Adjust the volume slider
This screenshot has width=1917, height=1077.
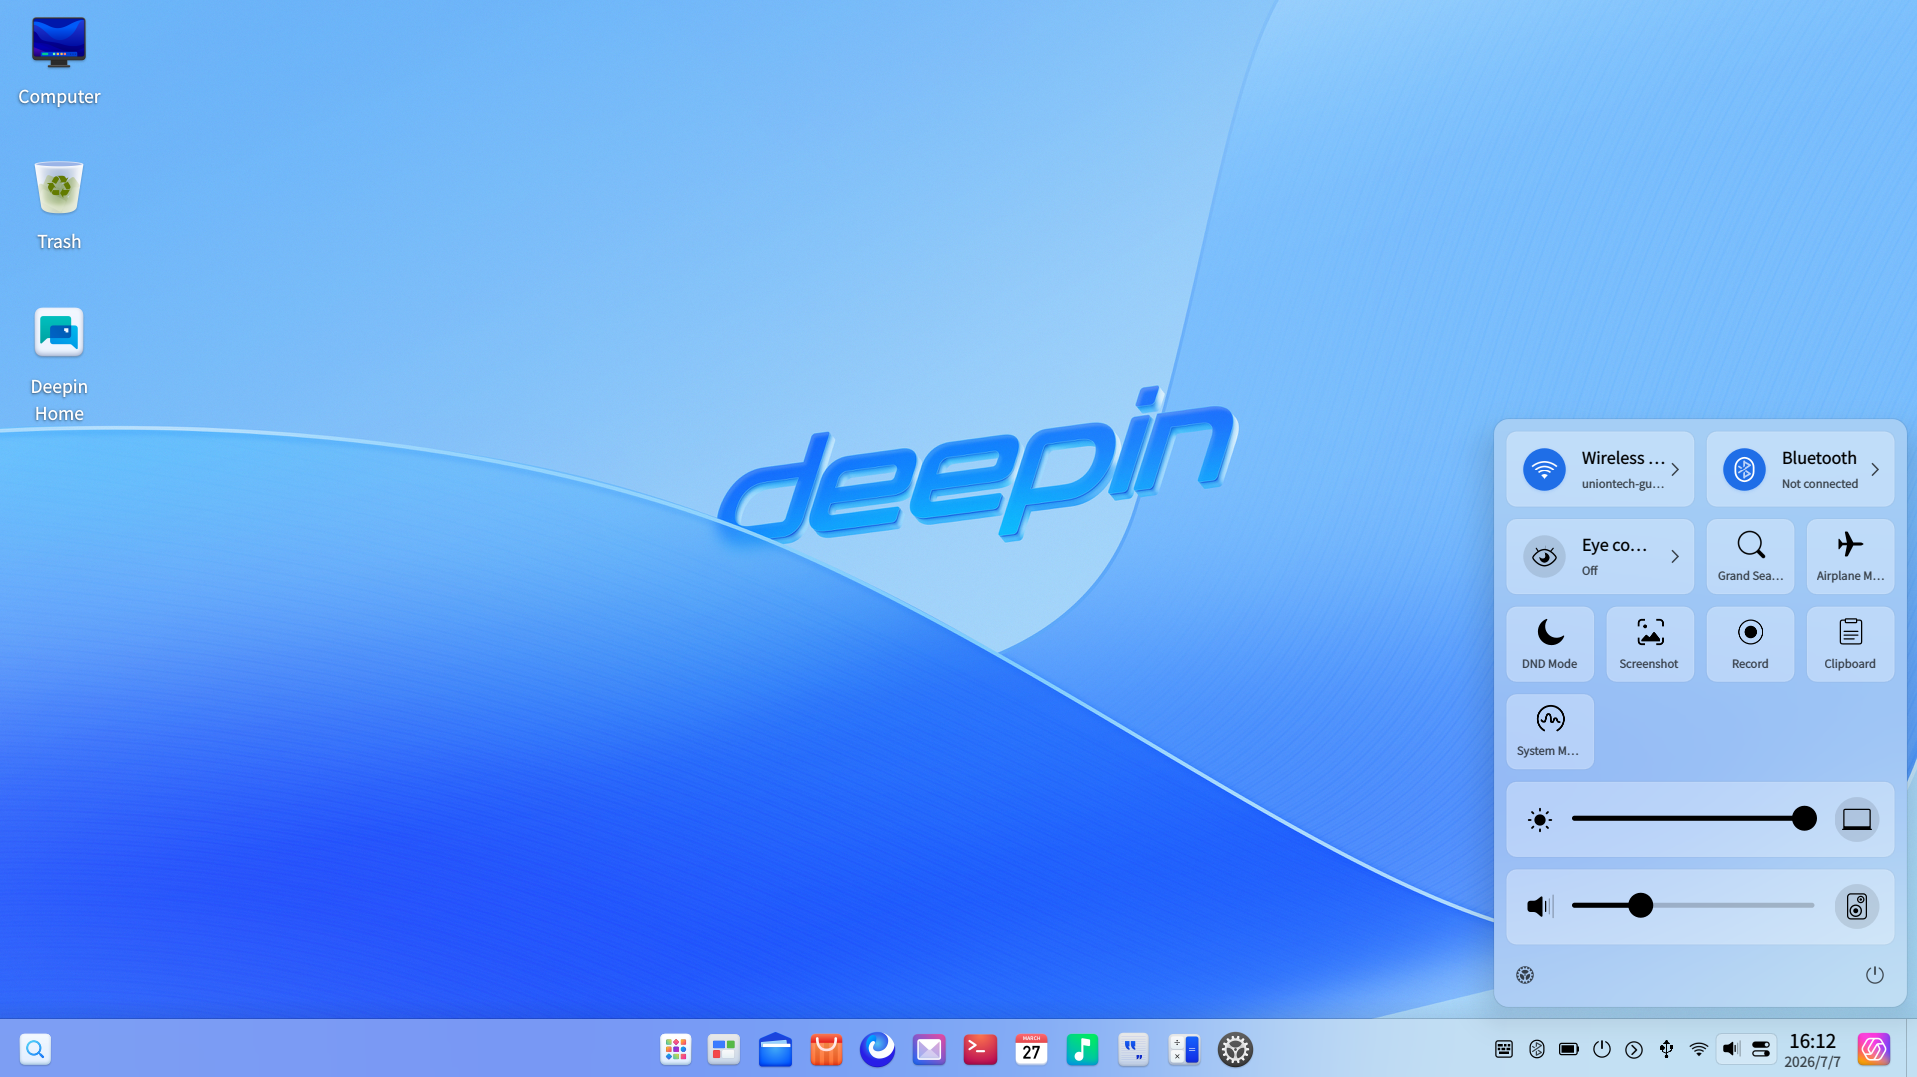tap(1694, 906)
